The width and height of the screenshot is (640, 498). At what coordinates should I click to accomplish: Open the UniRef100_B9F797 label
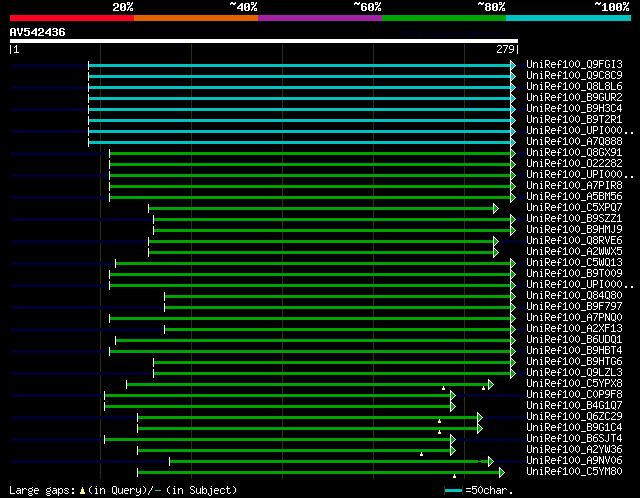[574, 307]
